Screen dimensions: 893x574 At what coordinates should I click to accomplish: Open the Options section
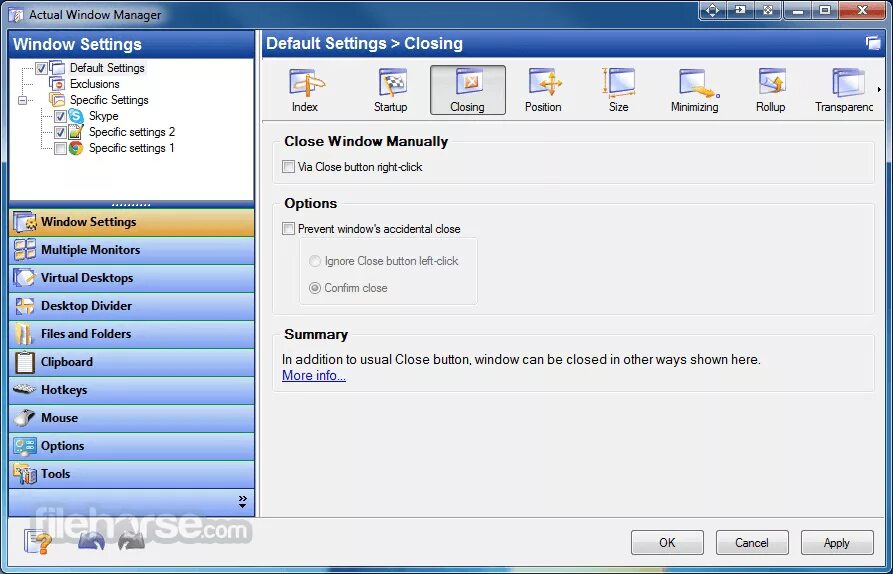coord(132,446)
